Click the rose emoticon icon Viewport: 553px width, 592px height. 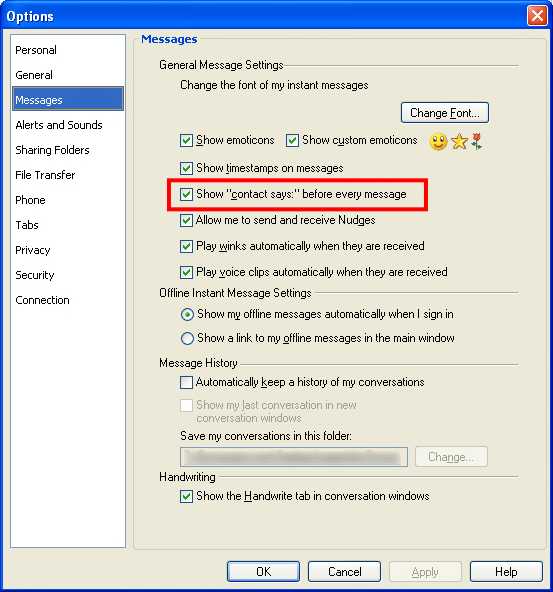(x=477, y=142)
